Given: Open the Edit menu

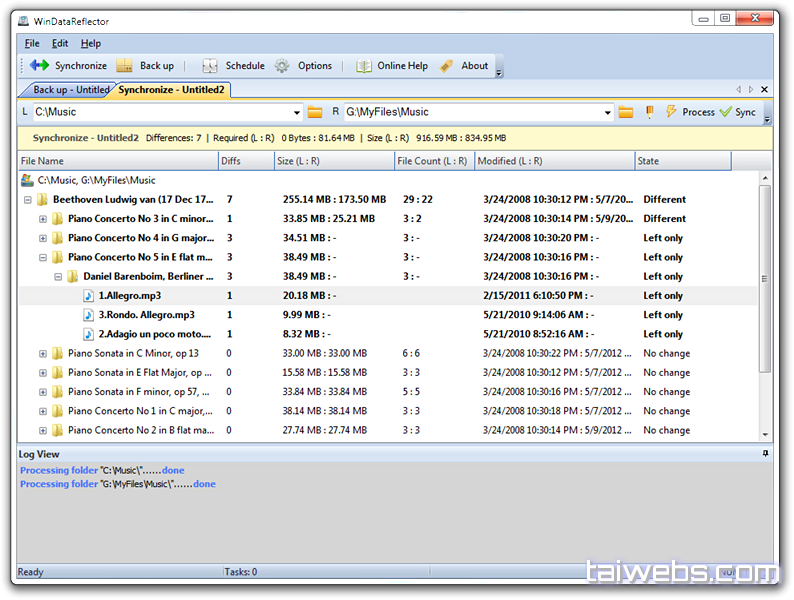Looking at the screenshot, I should coord(60,44).
